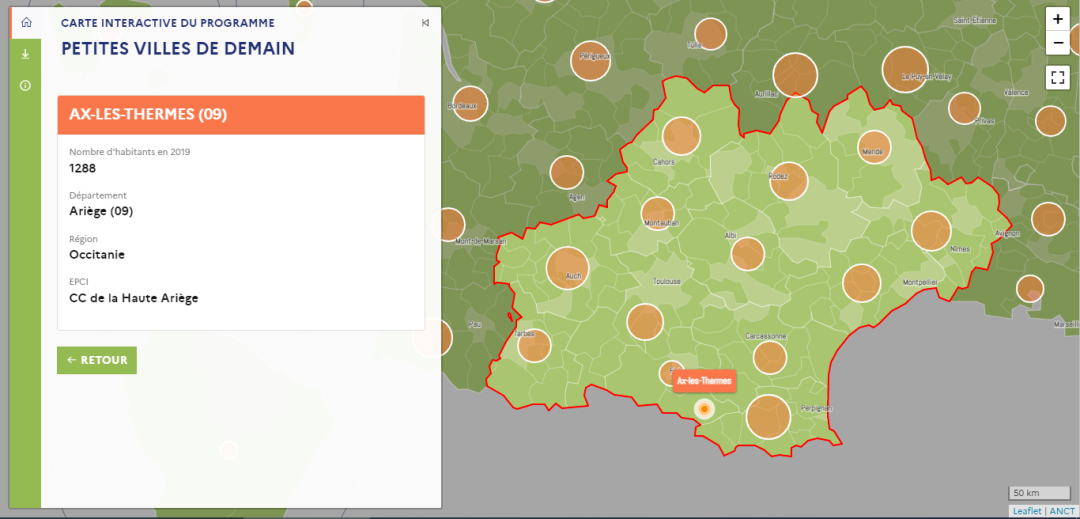
Task: Click the 50 km scale bar
Action: tap(1039, 493)
